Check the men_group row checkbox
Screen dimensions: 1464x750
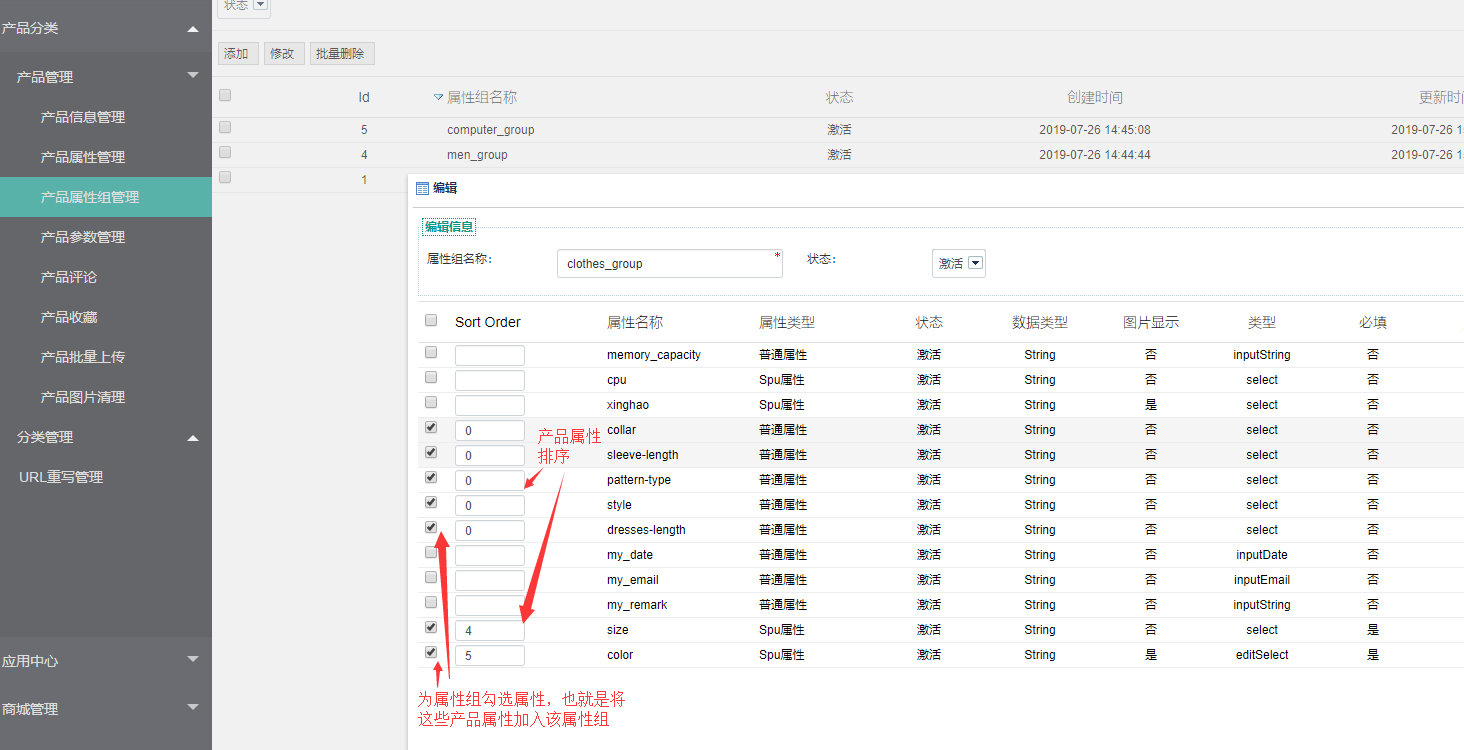(225, 153)
